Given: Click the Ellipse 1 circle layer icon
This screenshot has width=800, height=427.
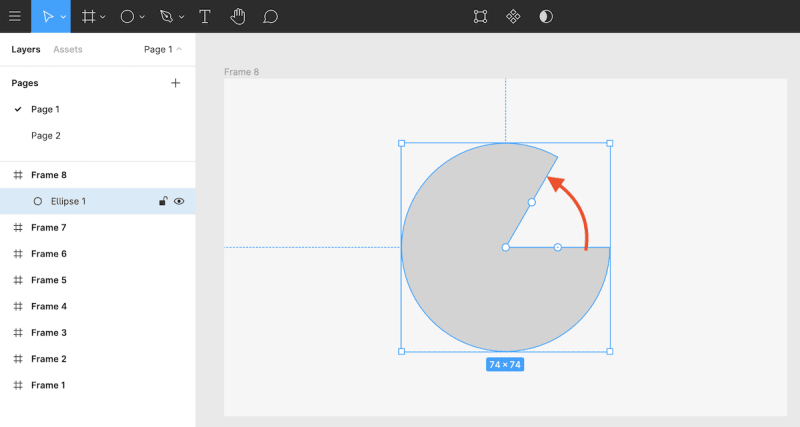Looking at the screenshot, I should click(x=38, y=201).
